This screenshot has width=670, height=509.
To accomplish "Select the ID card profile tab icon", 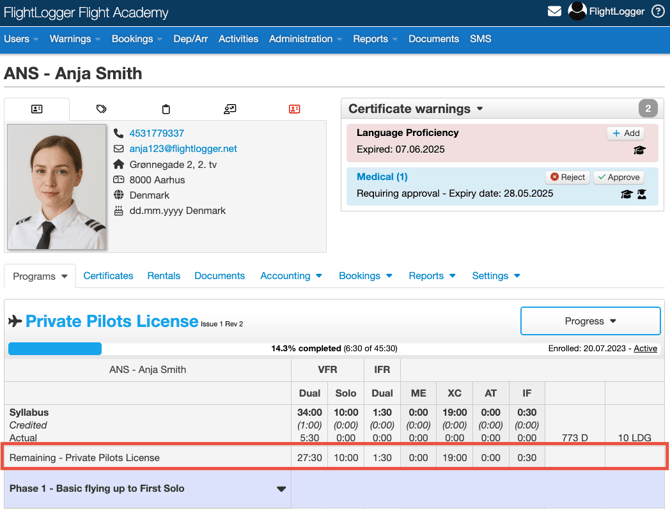I will click(37, 109).
